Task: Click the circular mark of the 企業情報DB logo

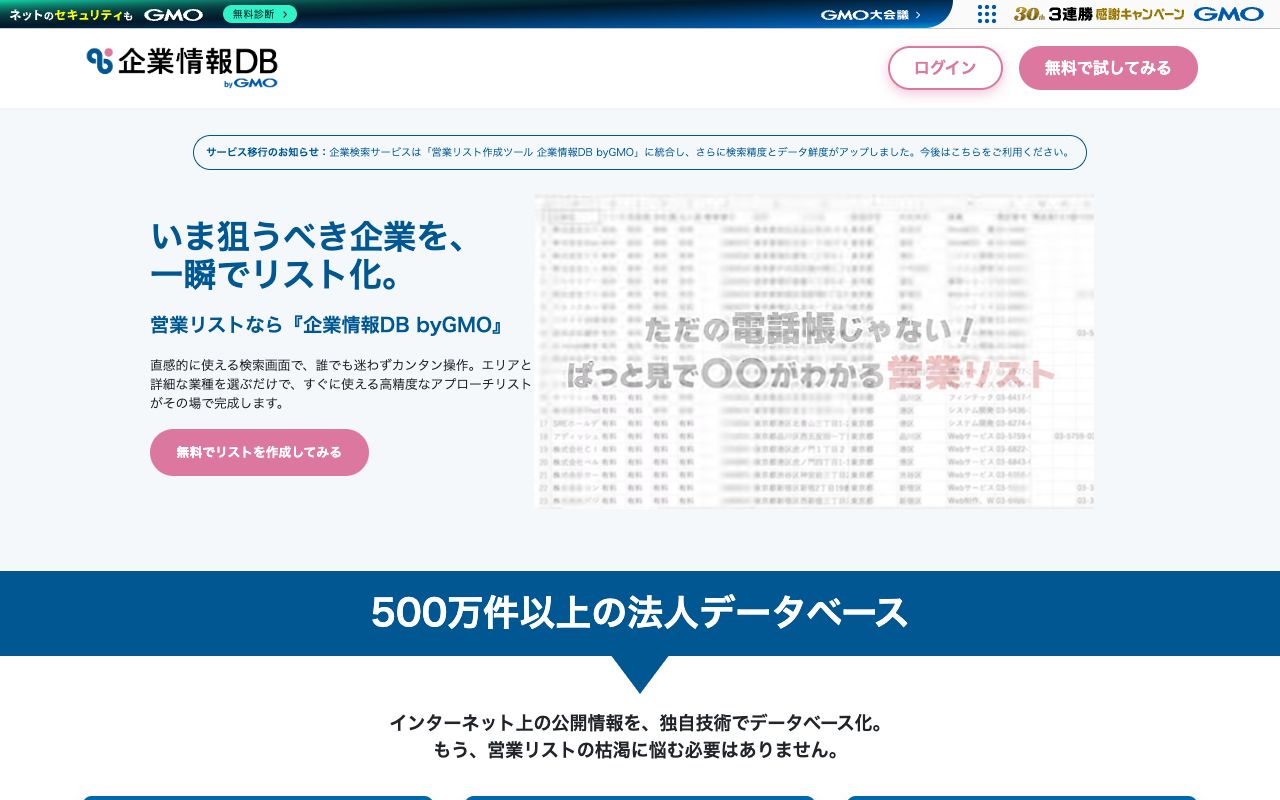Action: 98,60
